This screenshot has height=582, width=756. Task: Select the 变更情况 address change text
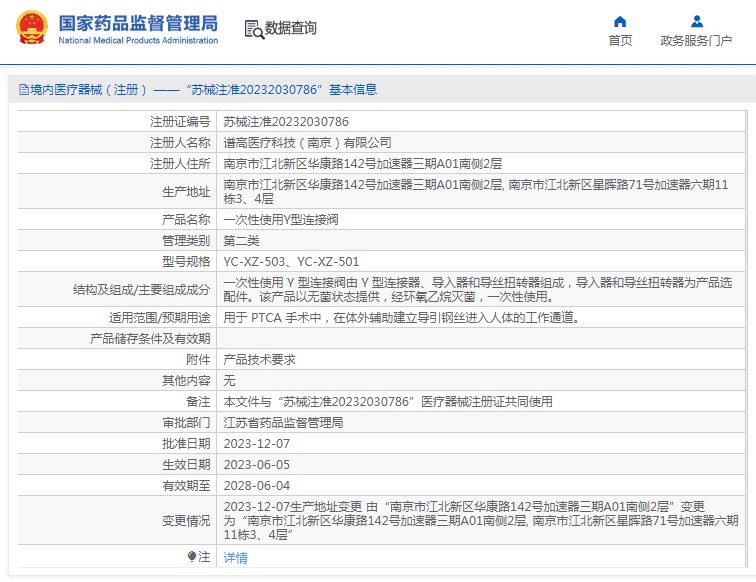tap(481, 521)
